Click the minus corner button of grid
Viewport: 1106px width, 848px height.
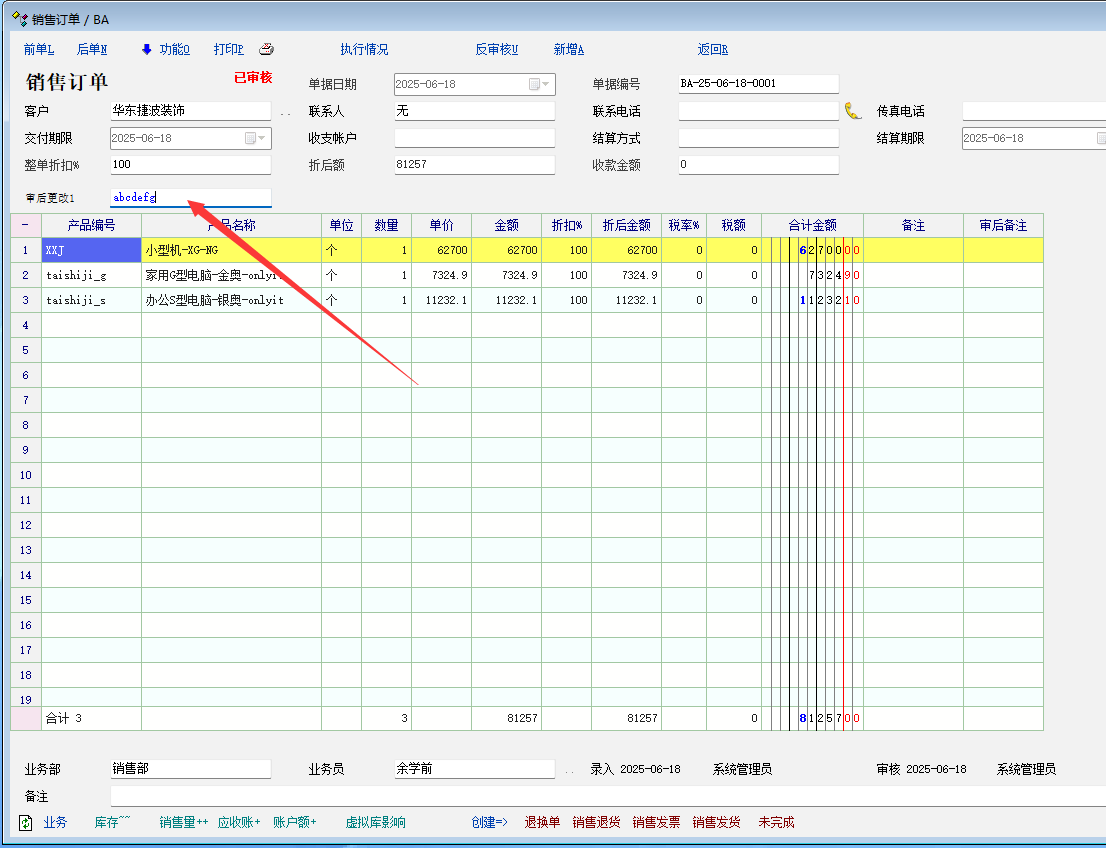click(x=25, y=225)
